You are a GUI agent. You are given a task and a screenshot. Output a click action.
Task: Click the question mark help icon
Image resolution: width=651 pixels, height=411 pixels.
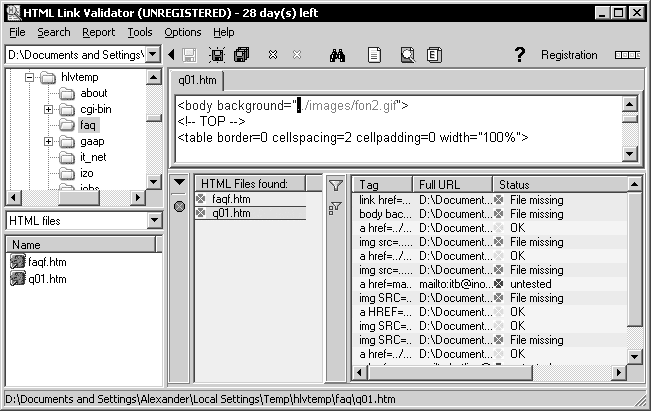click(x=519, y=55)
